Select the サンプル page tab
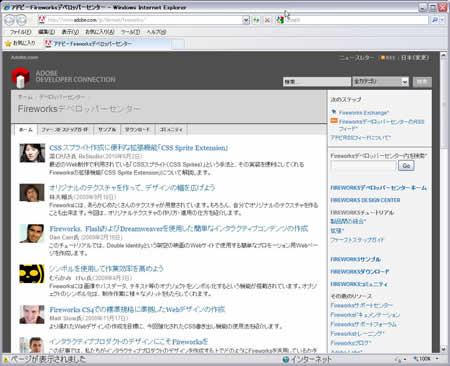Screen dimensions: 450x366 pyautogui.click(x=107, y=130)
